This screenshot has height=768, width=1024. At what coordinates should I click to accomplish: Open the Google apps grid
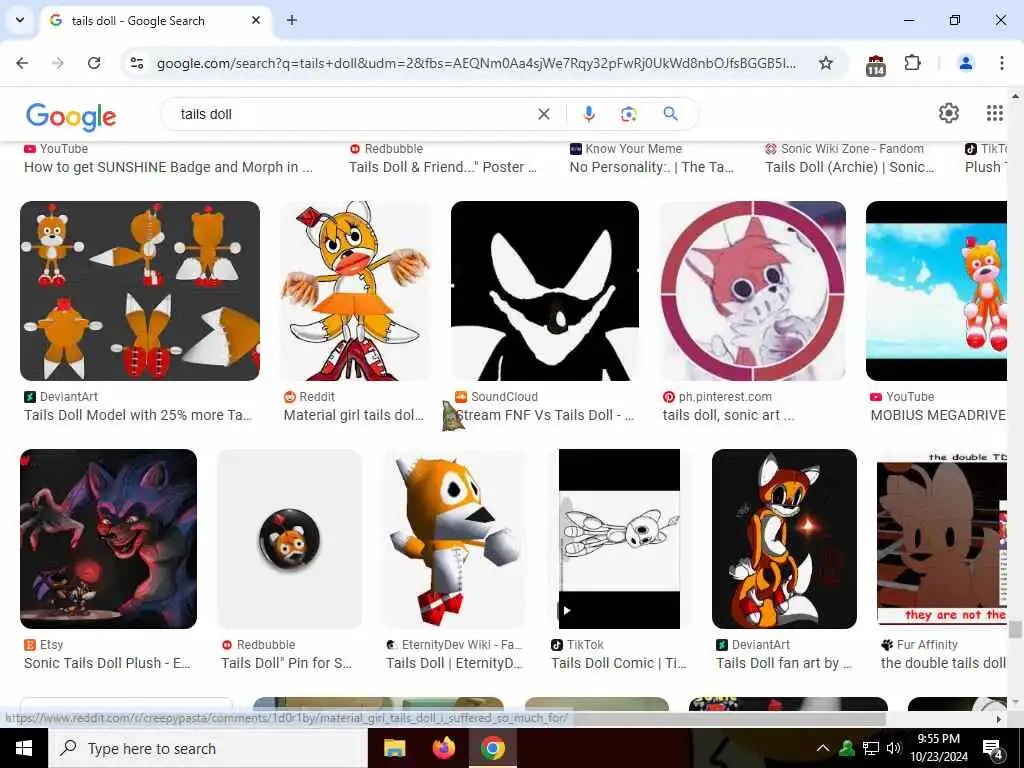click(994, 113)
